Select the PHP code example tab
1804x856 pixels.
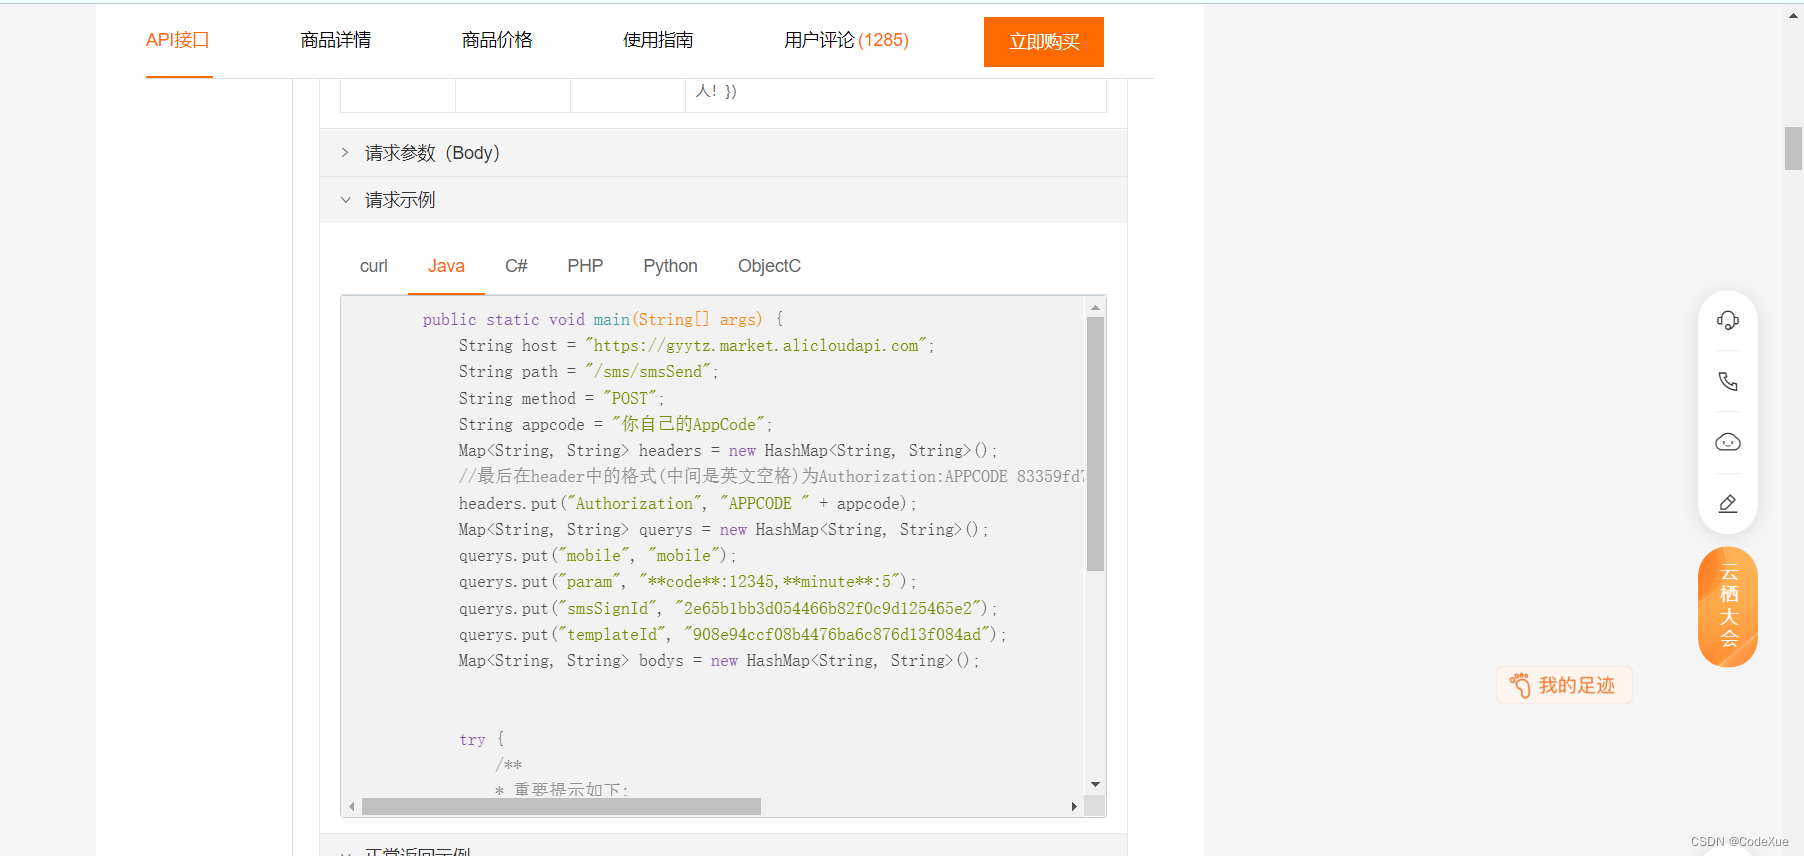585,266
